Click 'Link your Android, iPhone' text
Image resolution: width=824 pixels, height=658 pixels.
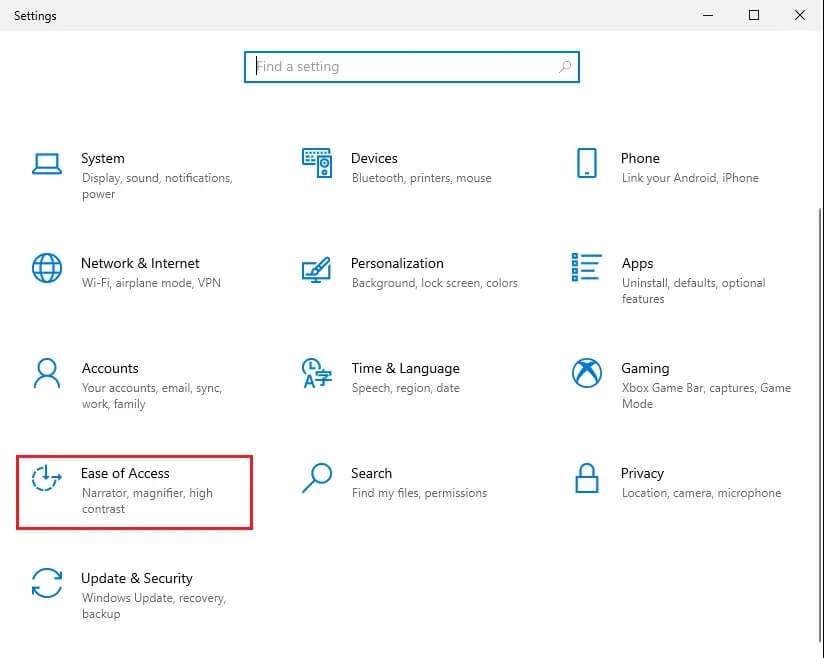[690, 178]
